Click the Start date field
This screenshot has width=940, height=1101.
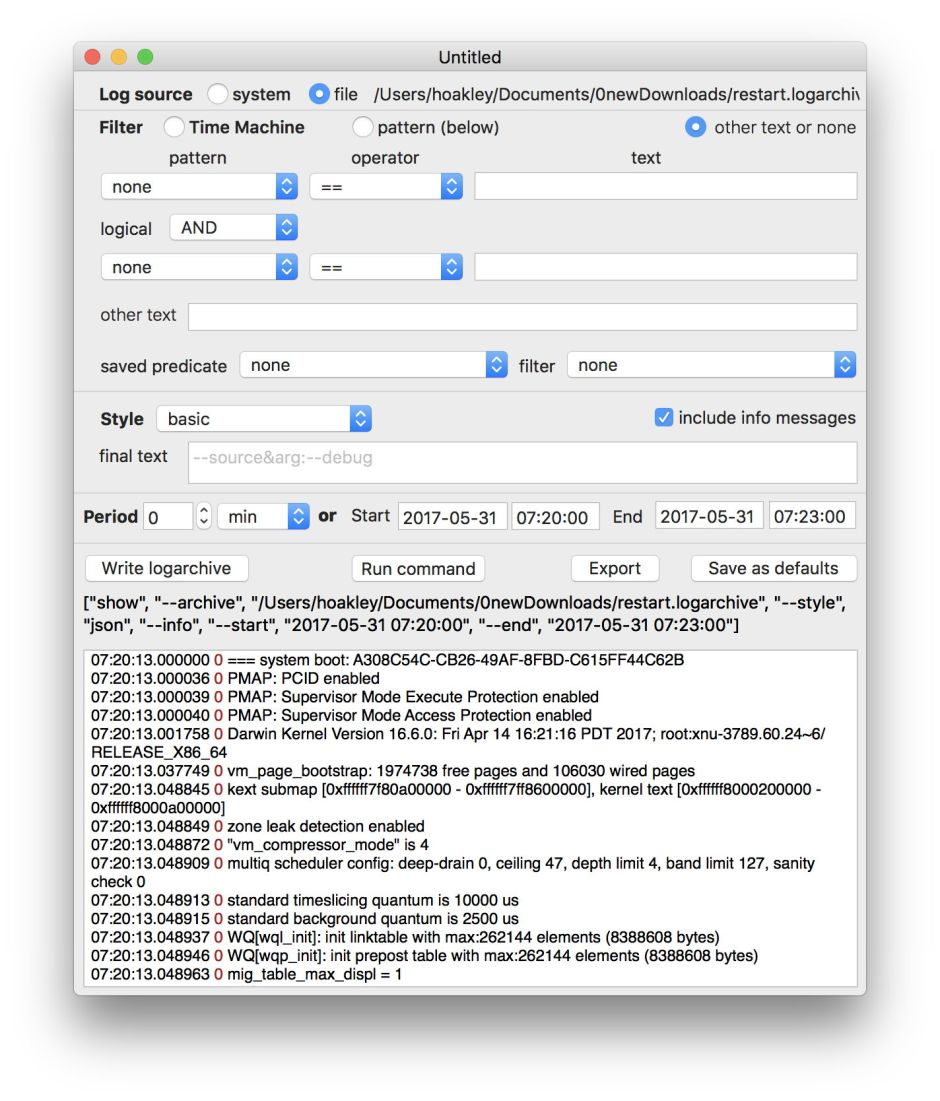click(452, 517)
